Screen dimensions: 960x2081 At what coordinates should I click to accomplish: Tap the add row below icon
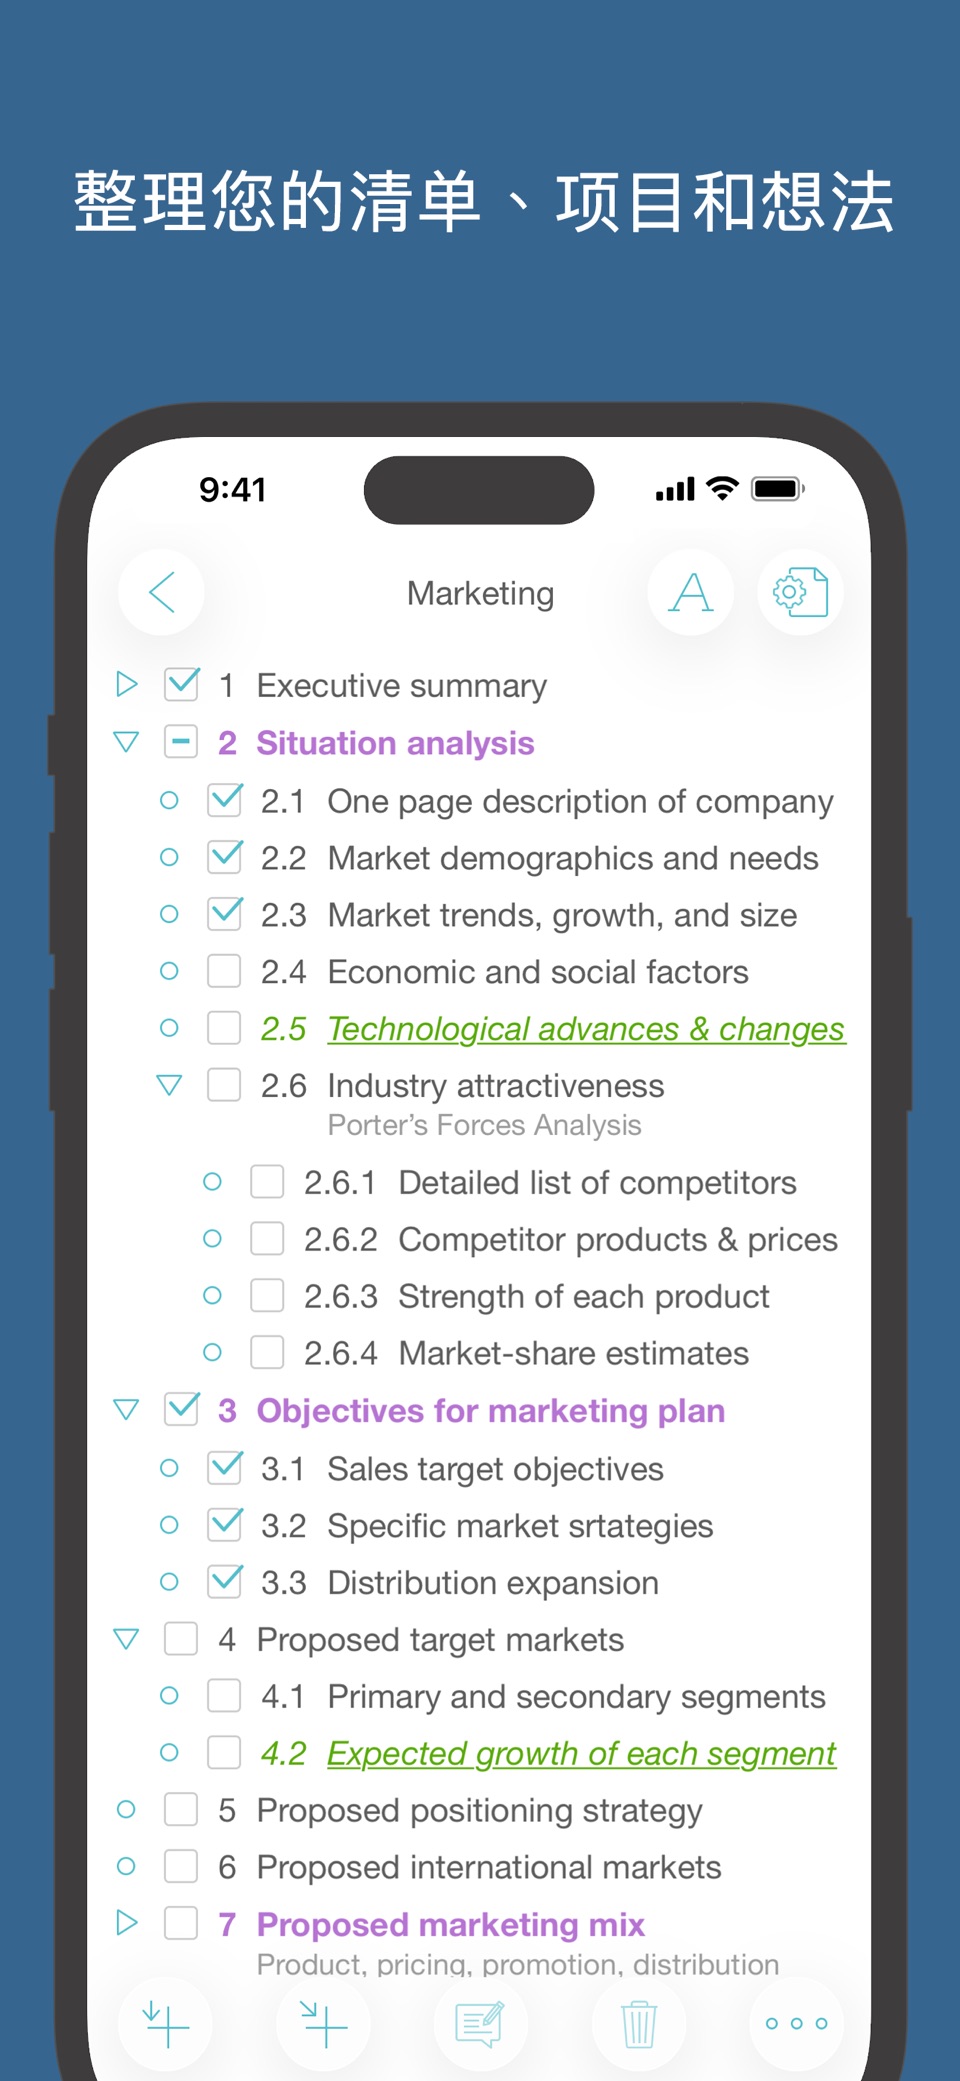[165, 2024]
